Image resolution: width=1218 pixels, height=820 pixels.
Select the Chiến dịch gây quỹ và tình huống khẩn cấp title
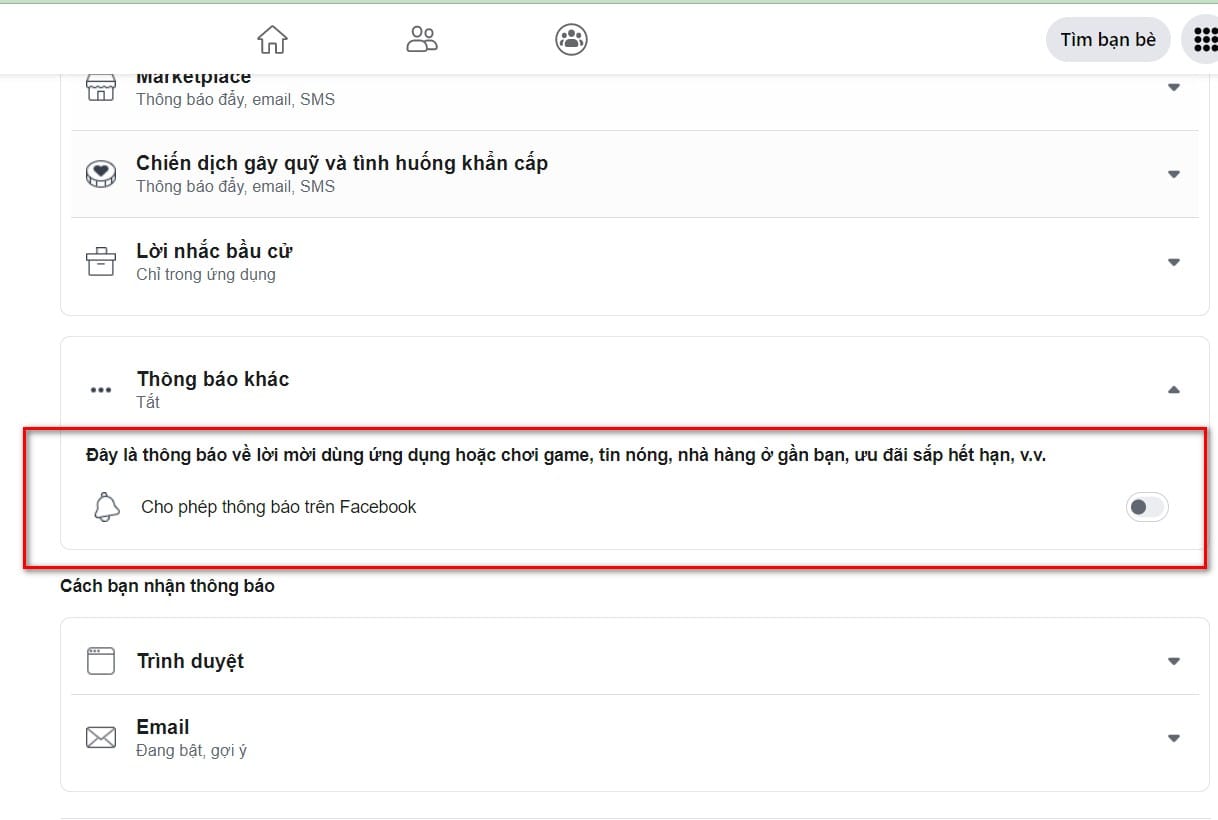tap(342, 163)
